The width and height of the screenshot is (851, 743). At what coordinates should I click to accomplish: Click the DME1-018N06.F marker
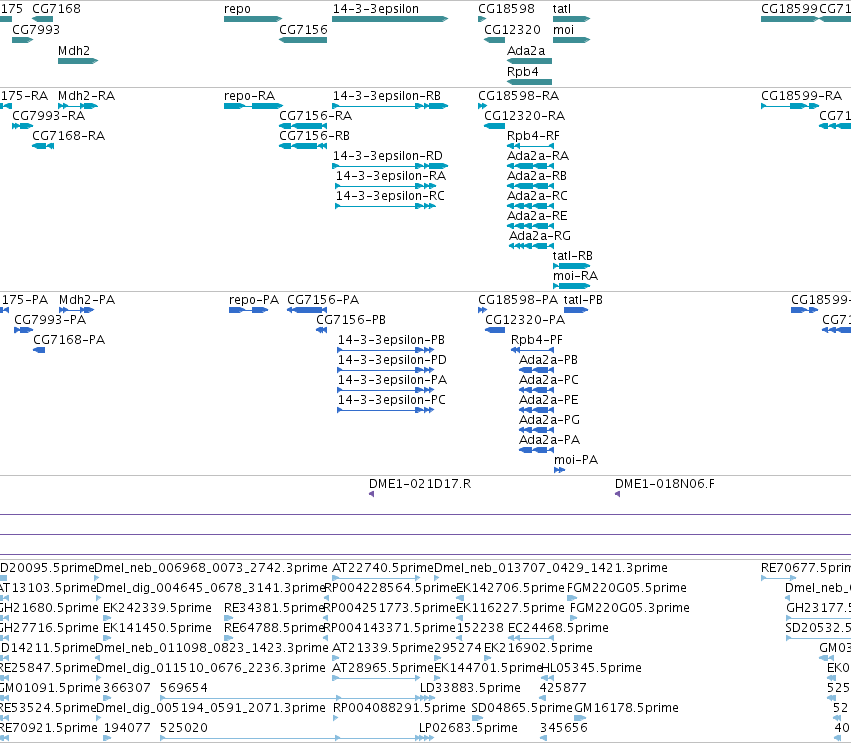618,494
